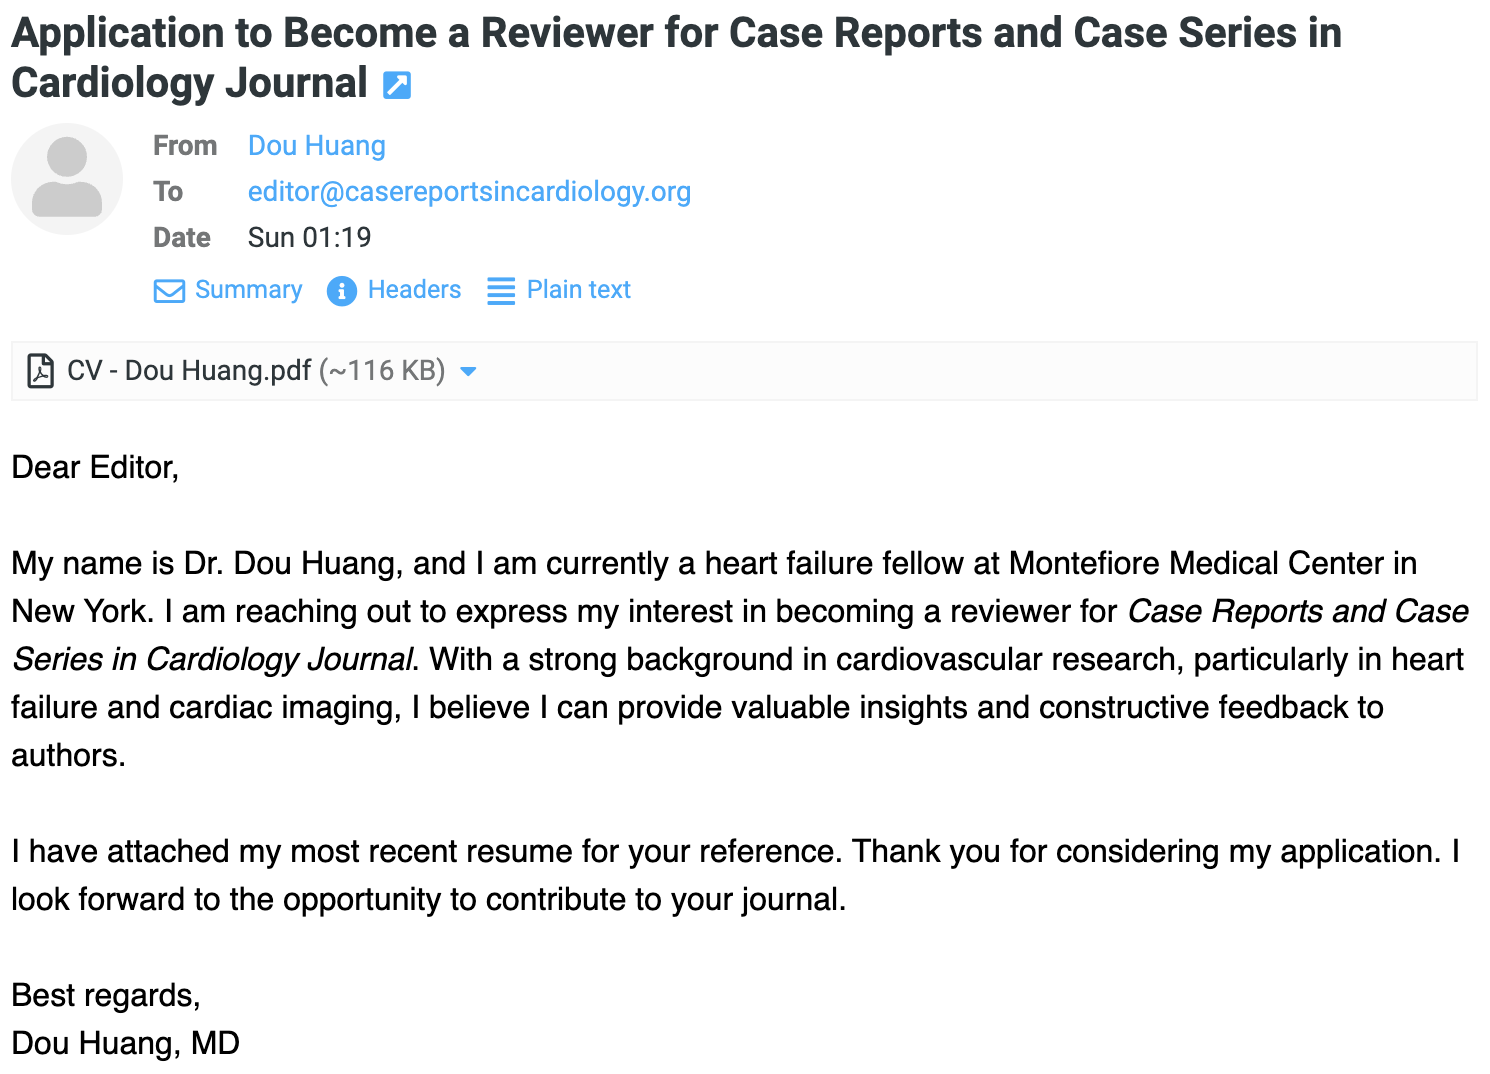The image size is (1490, 1074).
Task: Click the "Dear Editor," greeting line
Action: point(95,468)
